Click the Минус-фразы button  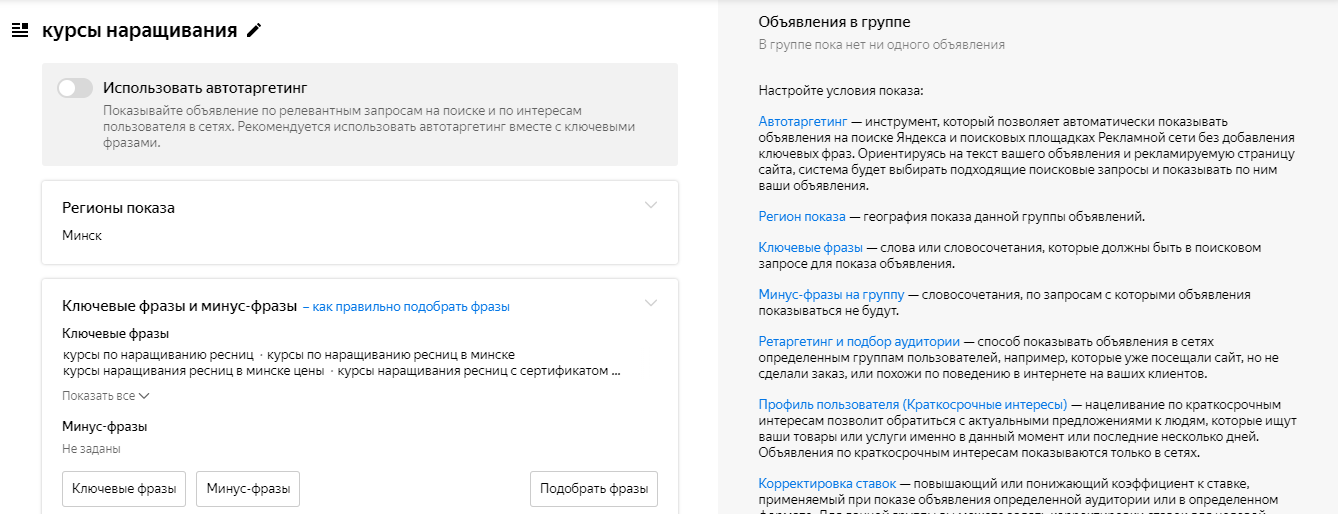[x=248, y=489]
